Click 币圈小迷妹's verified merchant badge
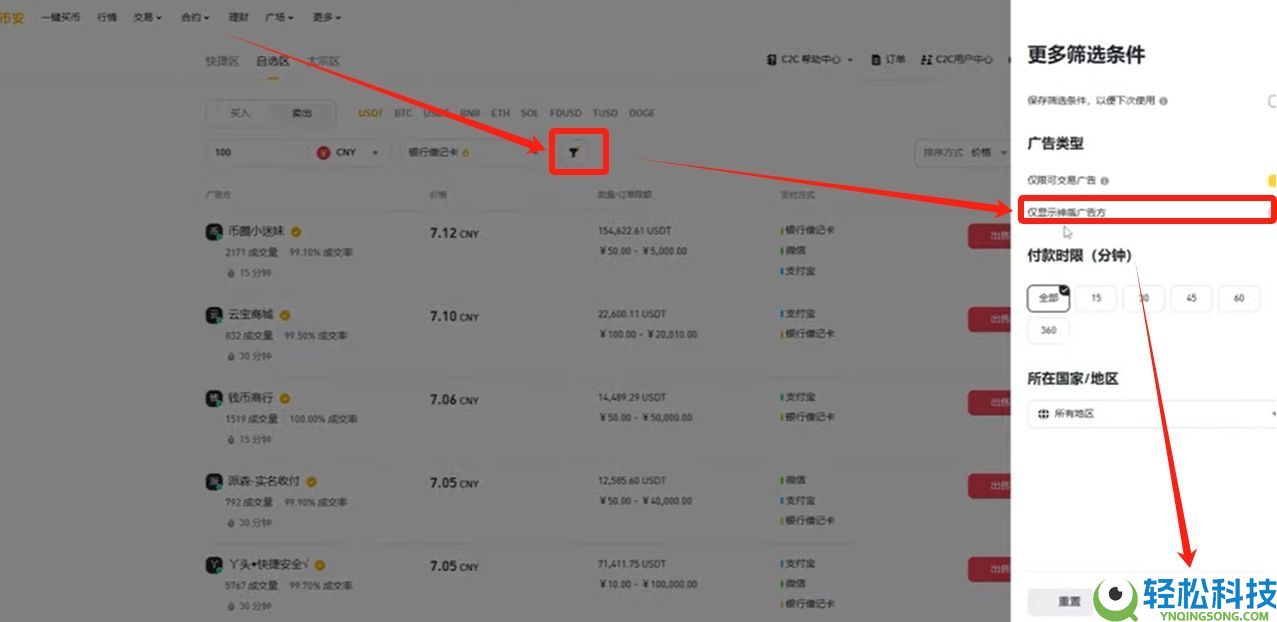This screenshot has height=622, width=1277. click(x=298, y=230)
